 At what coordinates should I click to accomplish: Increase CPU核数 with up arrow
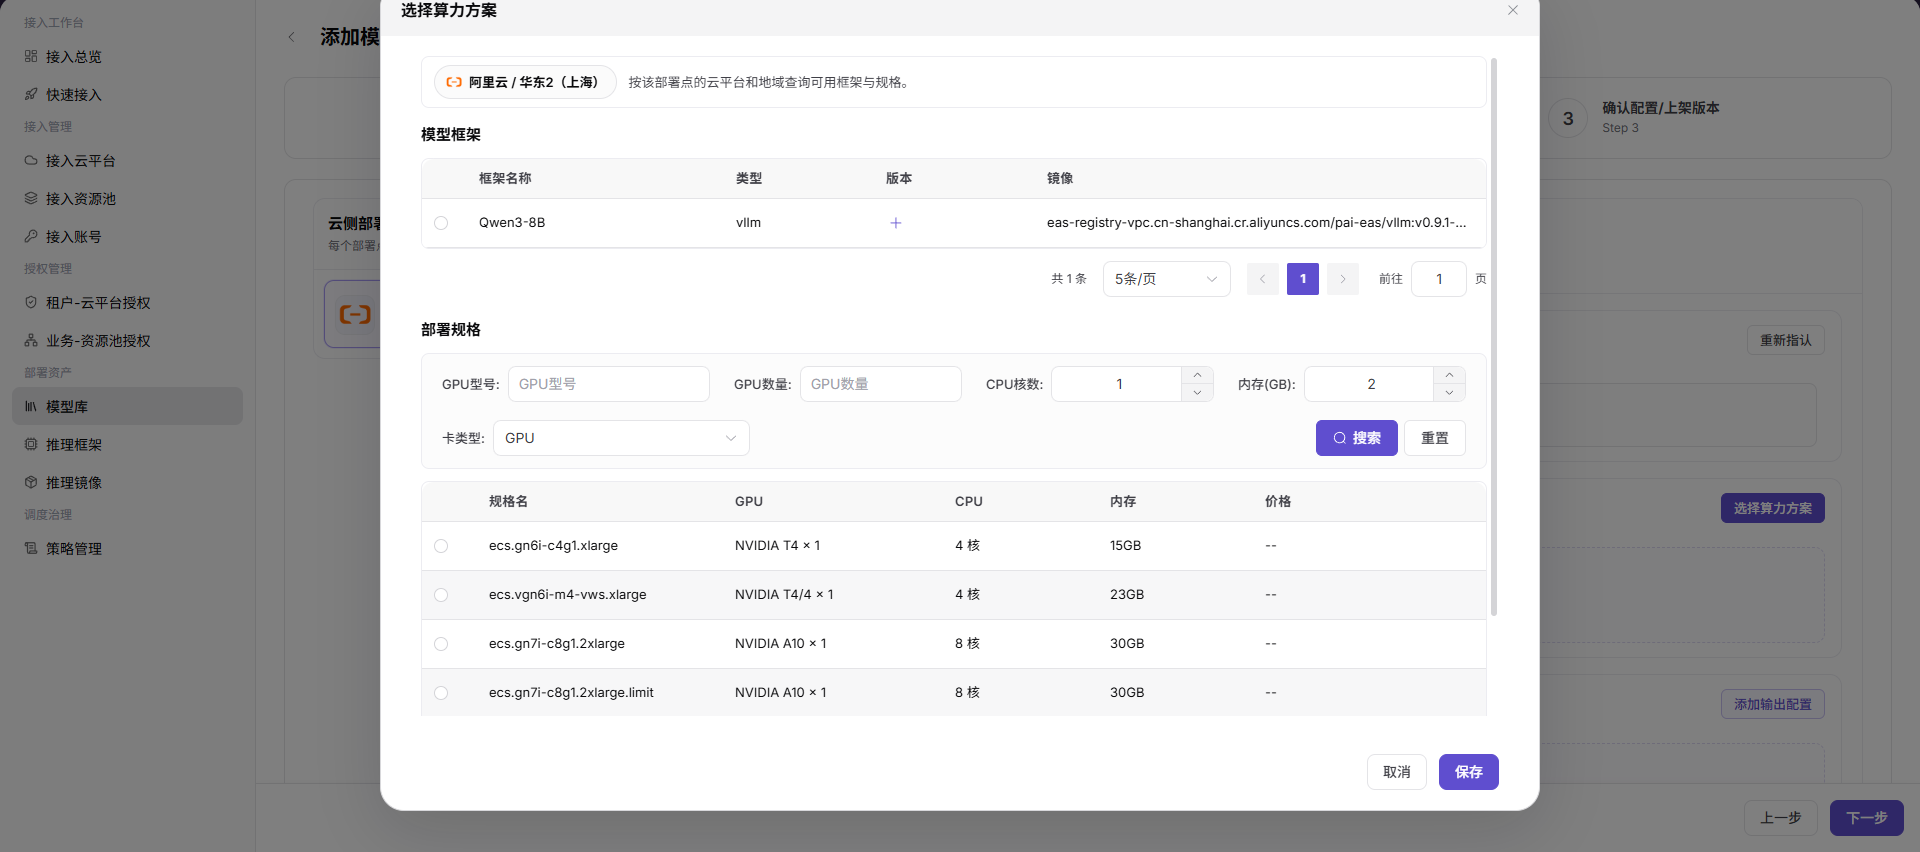click(x=1197, y=375)
